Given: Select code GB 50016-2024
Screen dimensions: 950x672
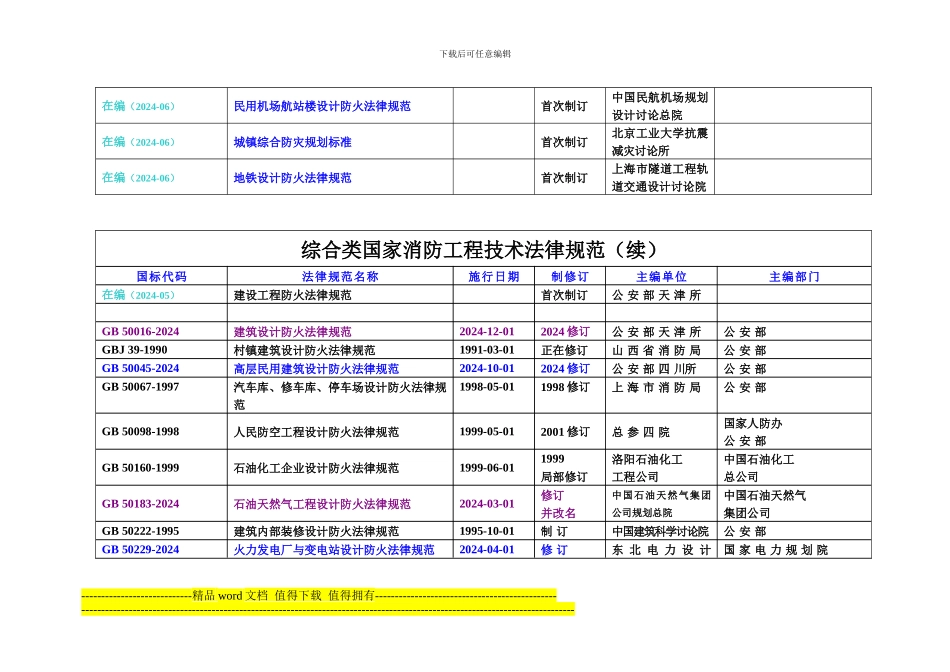Looking at the screenshot, I should pyautogui.click(x=141, y=331).
